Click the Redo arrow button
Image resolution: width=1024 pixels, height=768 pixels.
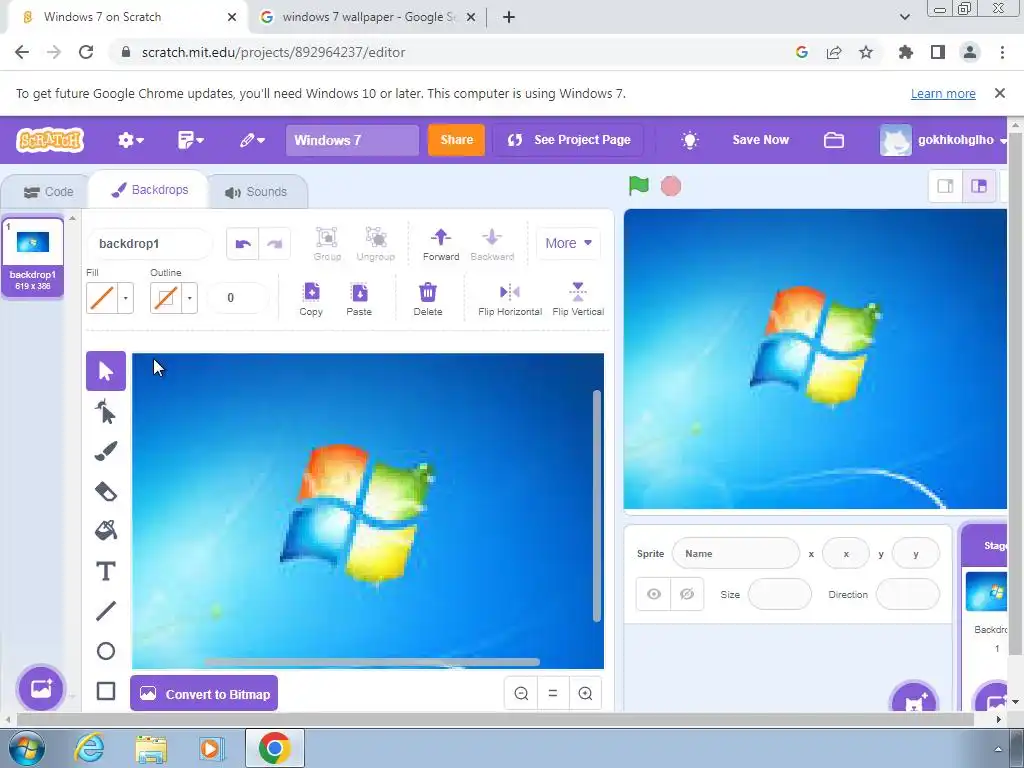[274, 244]
